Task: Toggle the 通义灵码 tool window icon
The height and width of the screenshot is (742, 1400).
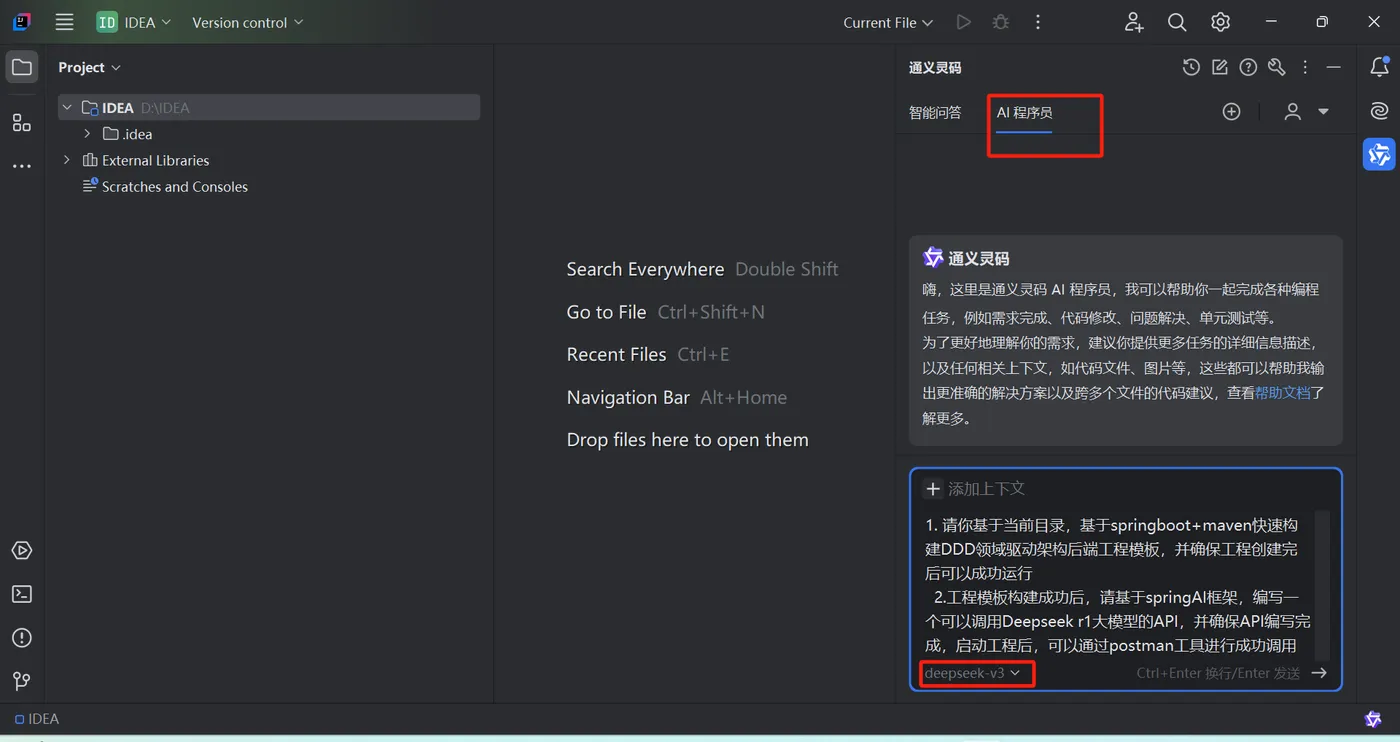Action: point(1379,154)
